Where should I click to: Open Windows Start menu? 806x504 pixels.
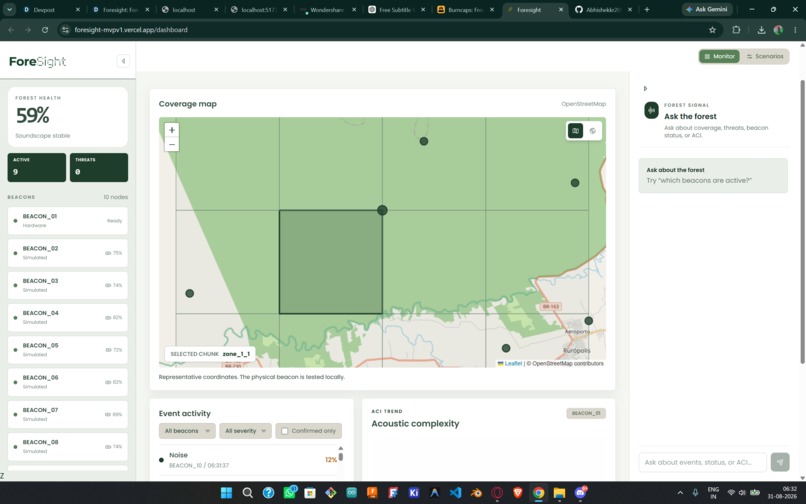coord(226,493)
